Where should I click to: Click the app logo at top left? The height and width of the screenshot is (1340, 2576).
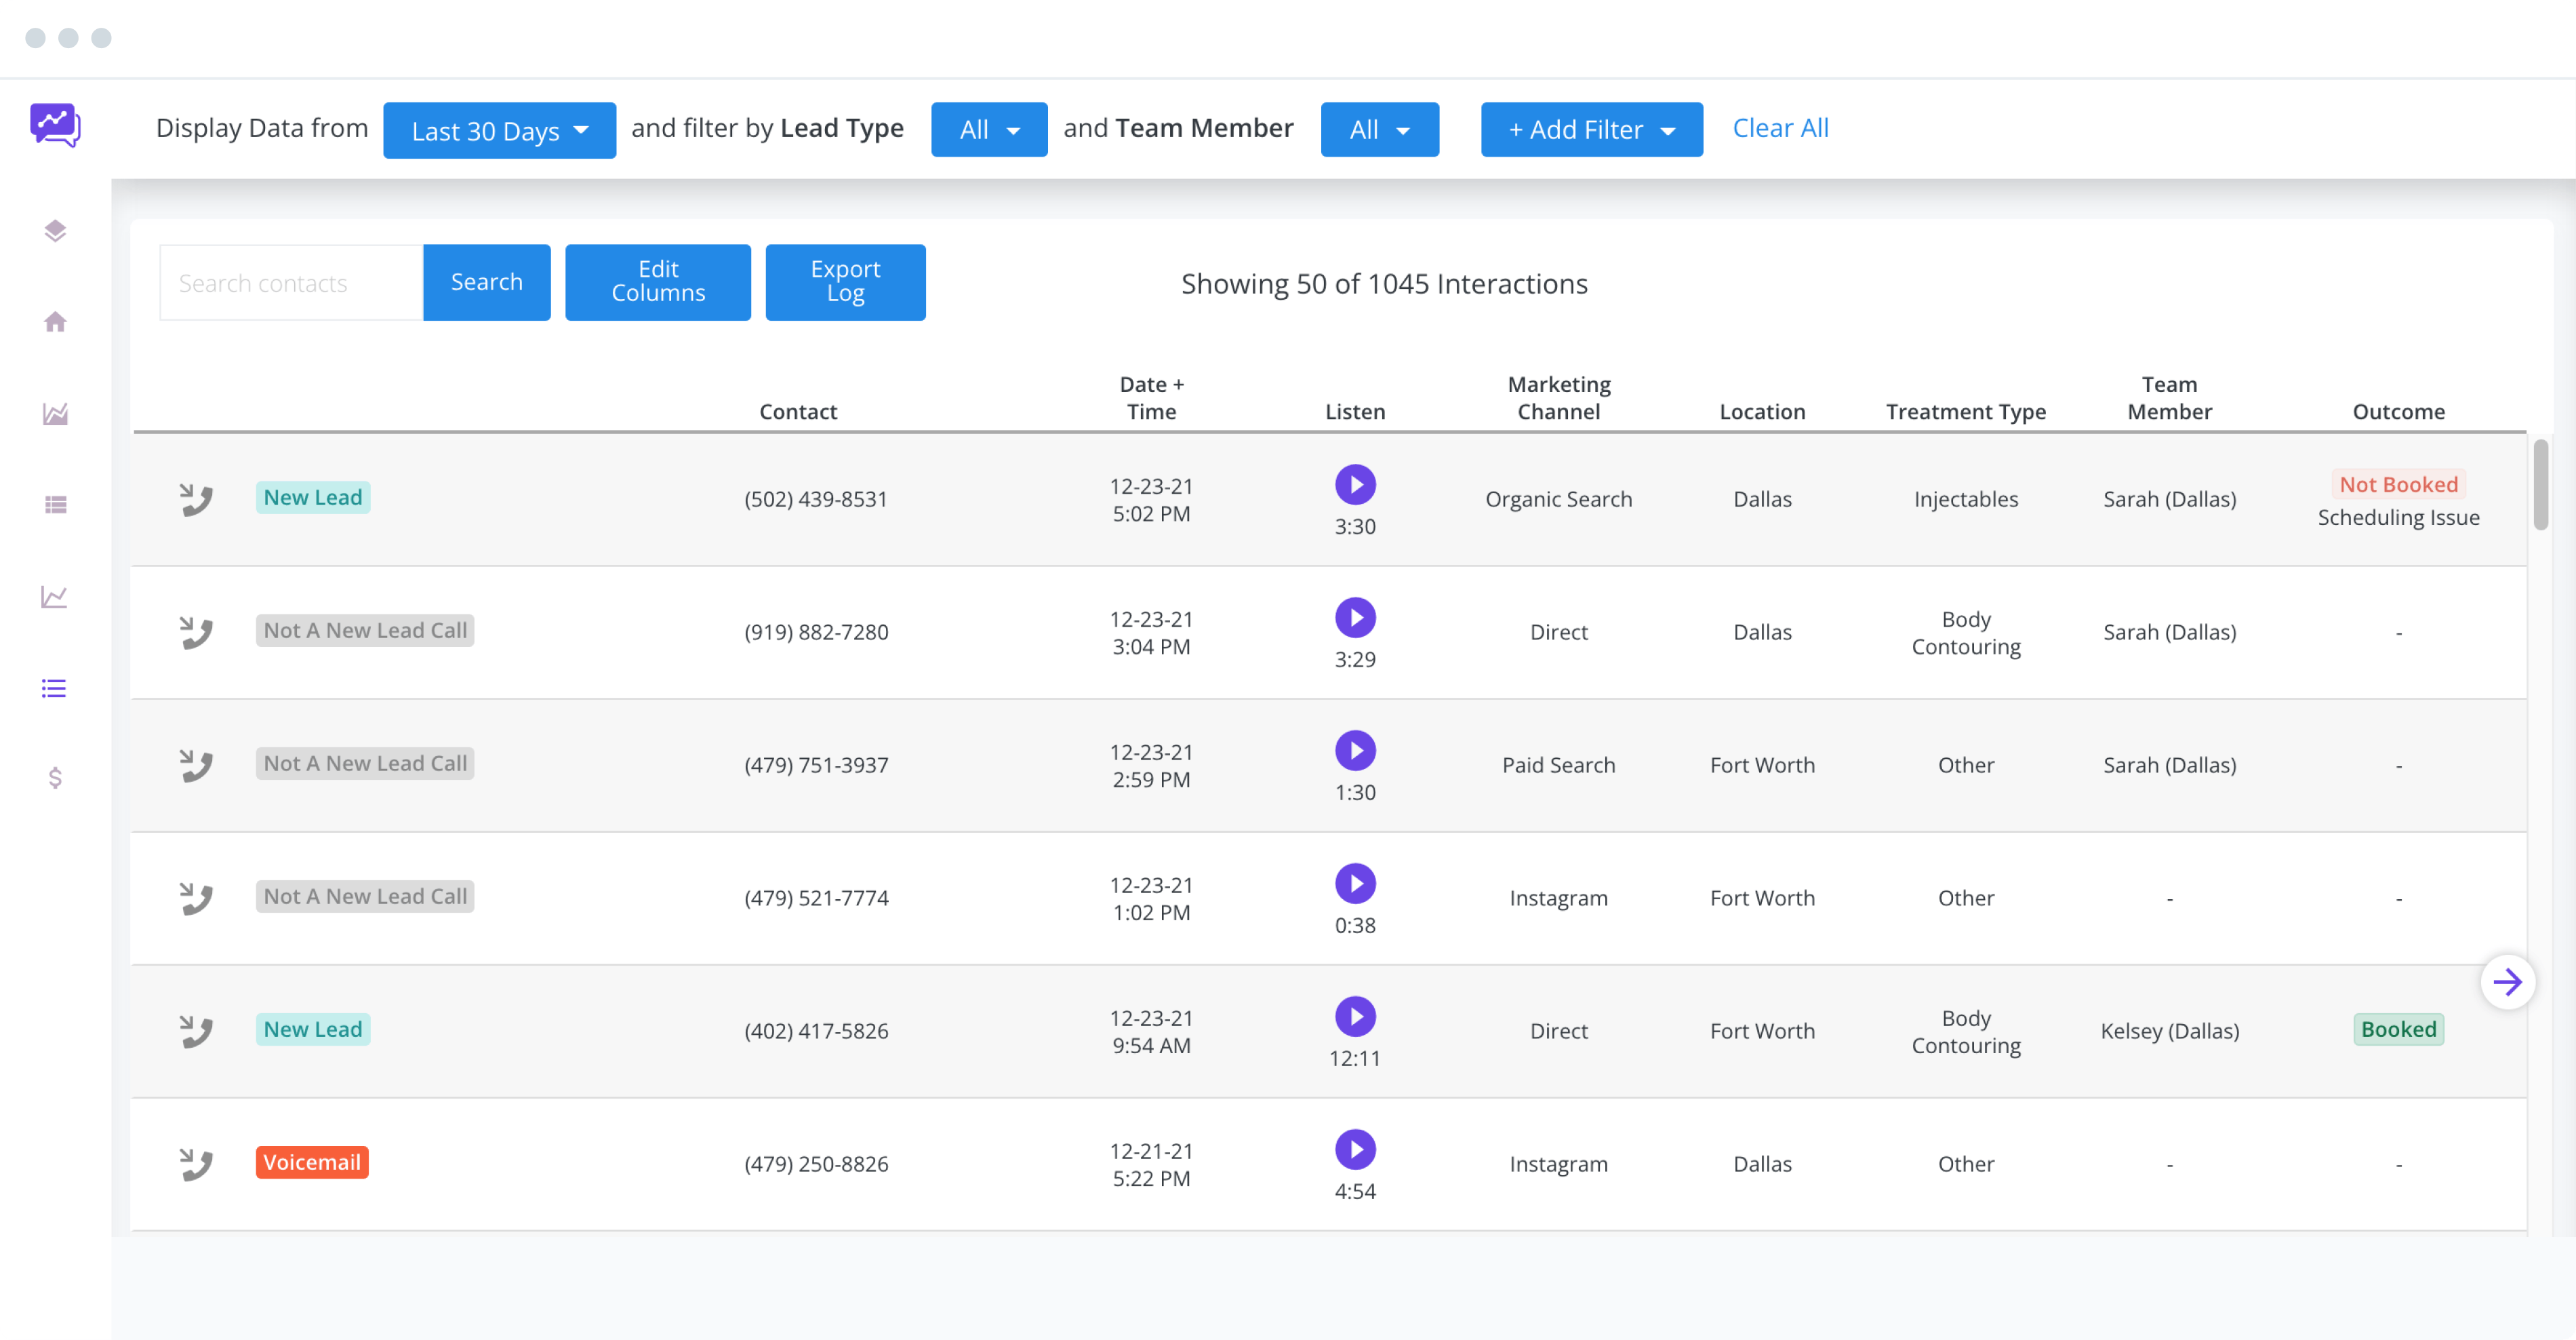tap(55, 126)
